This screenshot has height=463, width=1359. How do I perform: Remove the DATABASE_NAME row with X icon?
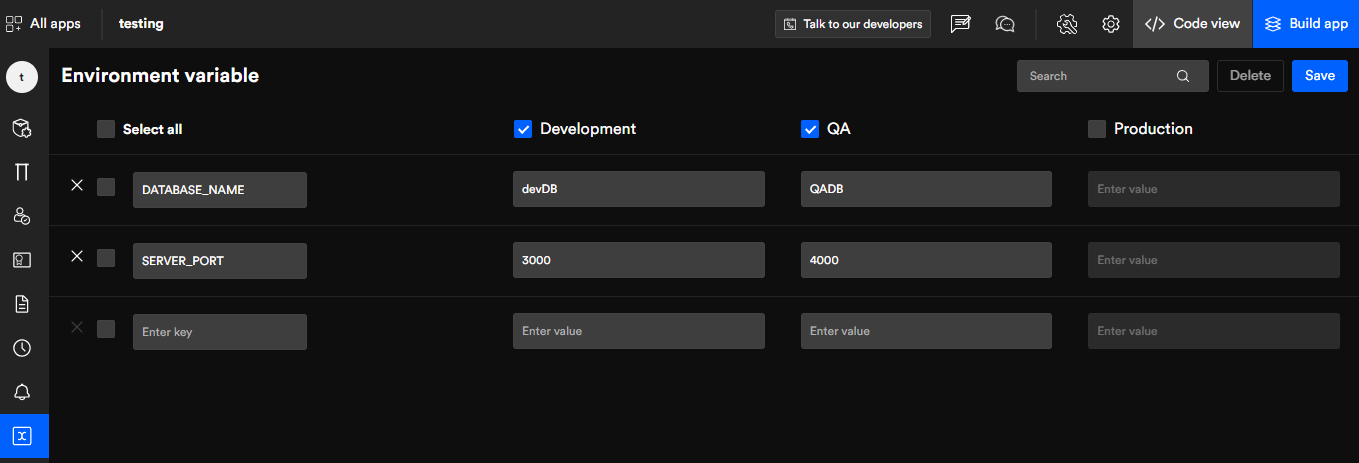[77, 185]
